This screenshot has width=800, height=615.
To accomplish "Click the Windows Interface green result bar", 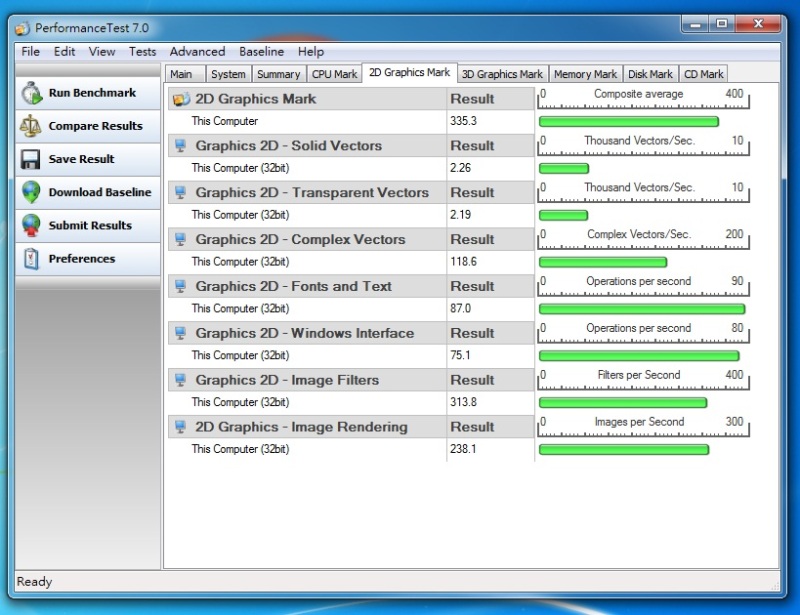I will (x=639, y=356).
